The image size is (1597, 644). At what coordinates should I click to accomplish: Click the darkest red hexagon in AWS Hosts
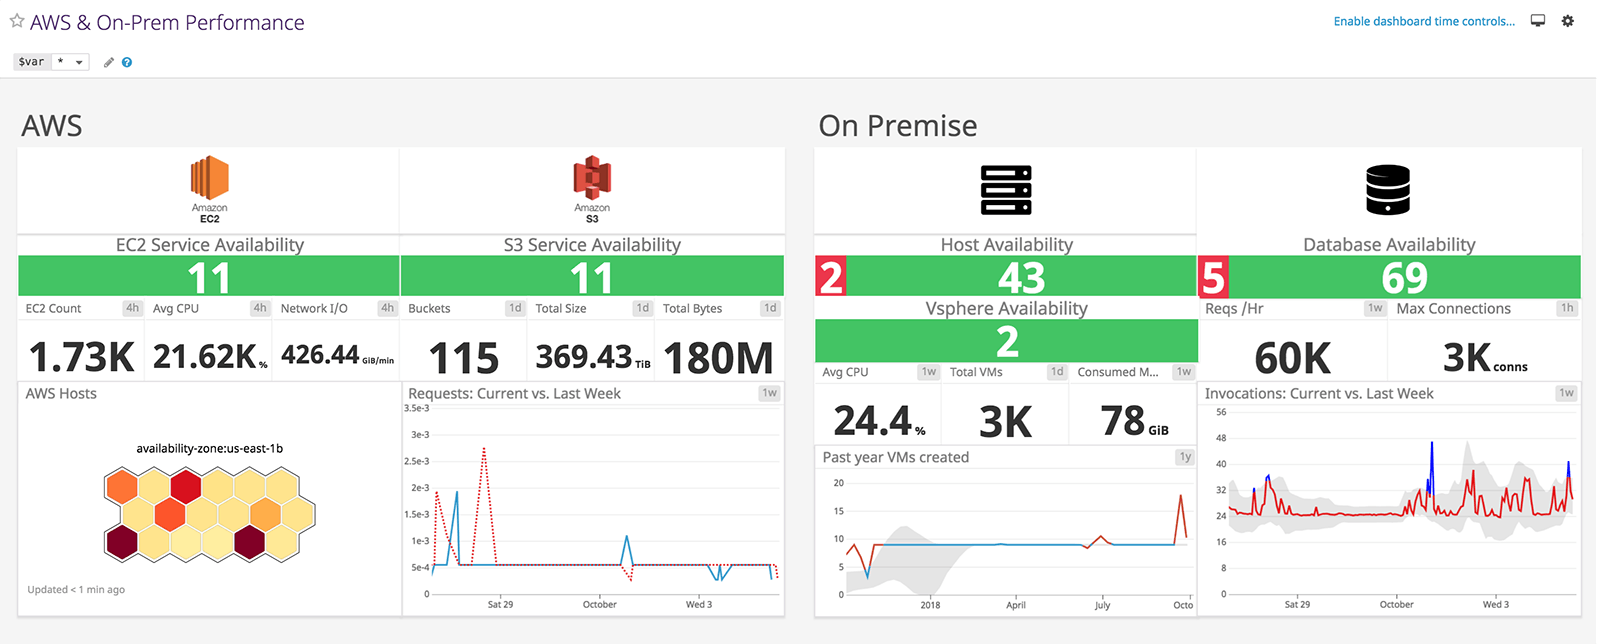pos(122,542)
